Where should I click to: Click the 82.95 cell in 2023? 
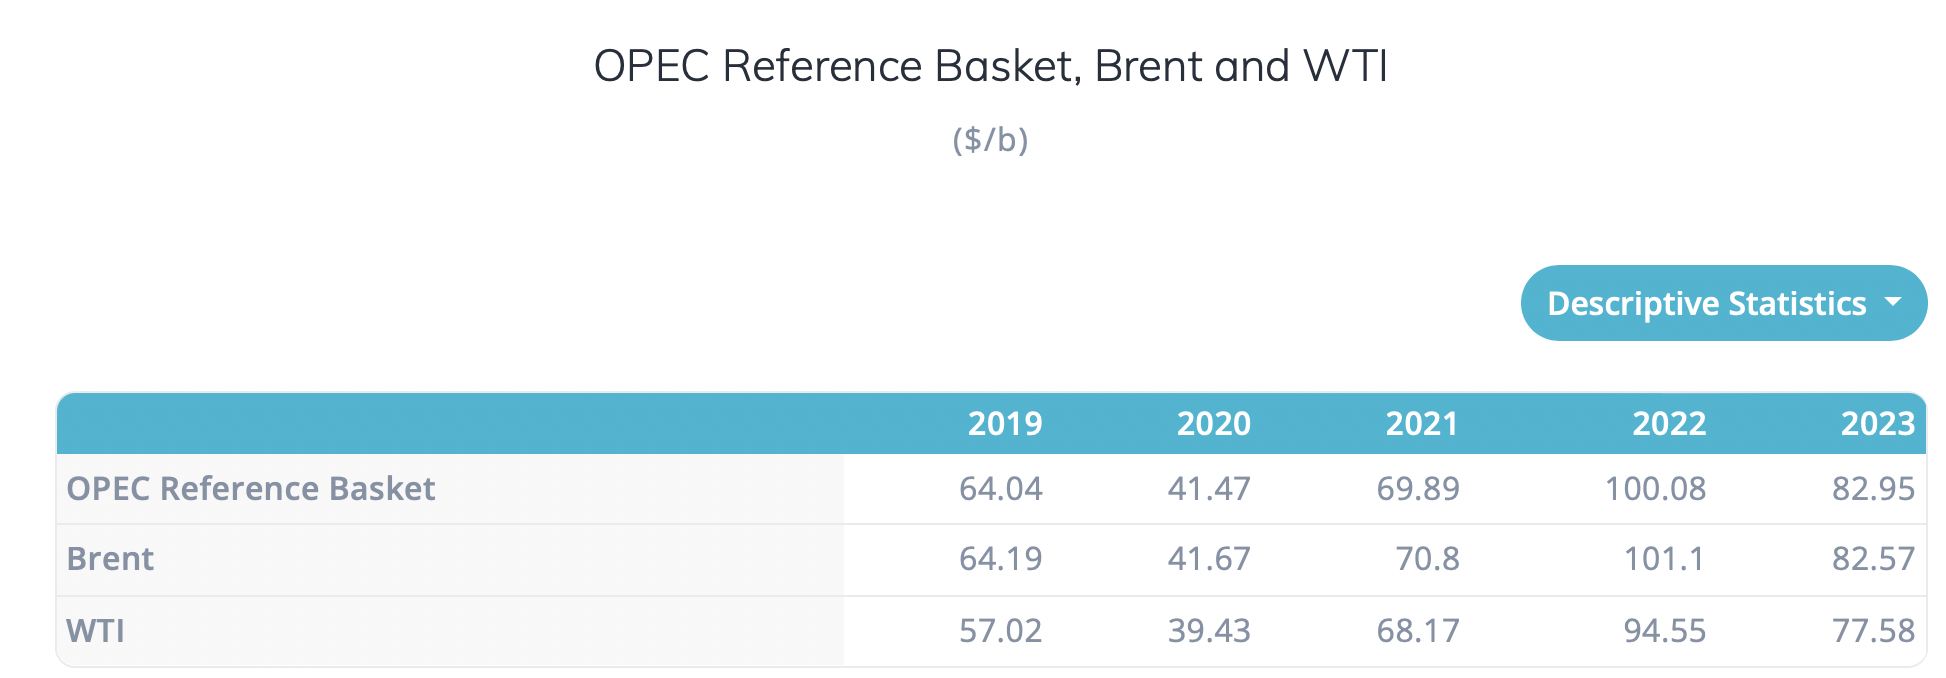point(1873,489)
